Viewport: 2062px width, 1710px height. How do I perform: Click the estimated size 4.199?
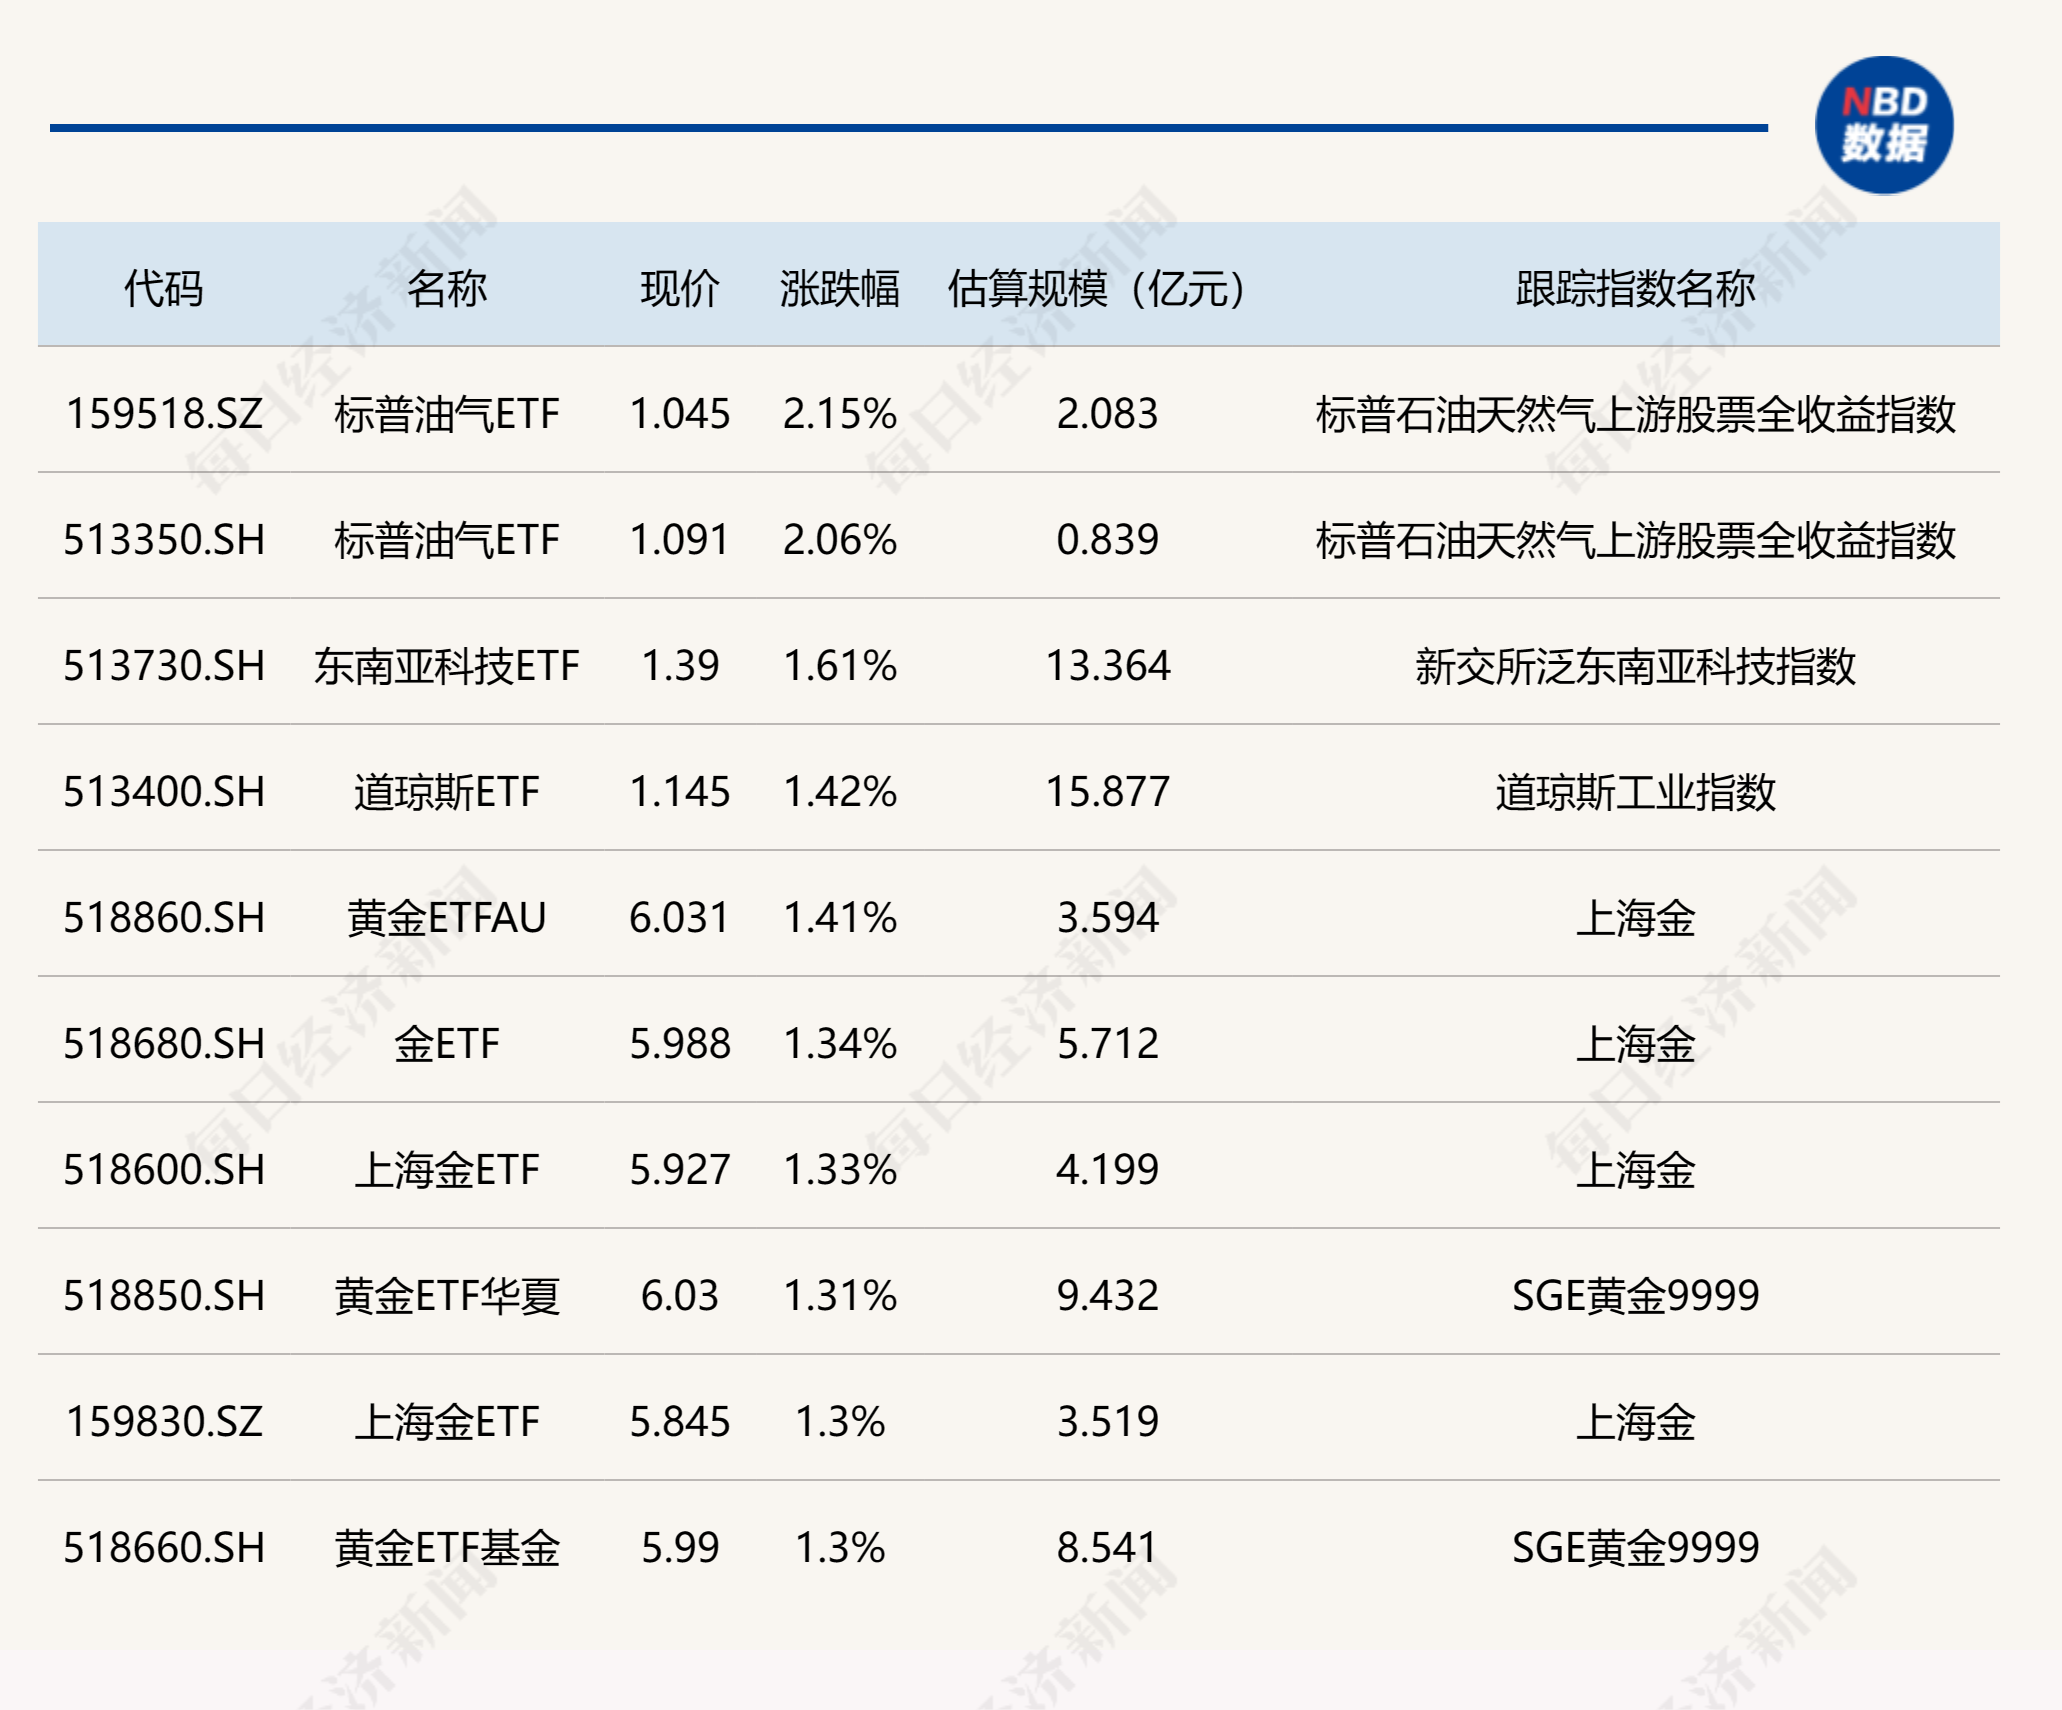click(1107, 1170)
